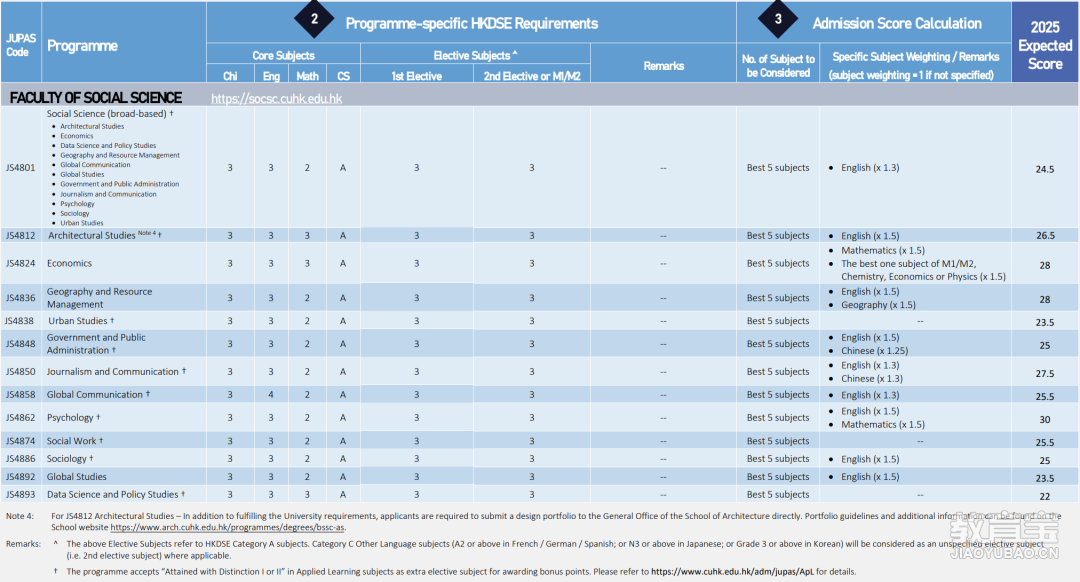This screenshot has width=1080, height=582.
Task: Click the 'Journalism and Communication' bullet item
Action: (108, 194)
